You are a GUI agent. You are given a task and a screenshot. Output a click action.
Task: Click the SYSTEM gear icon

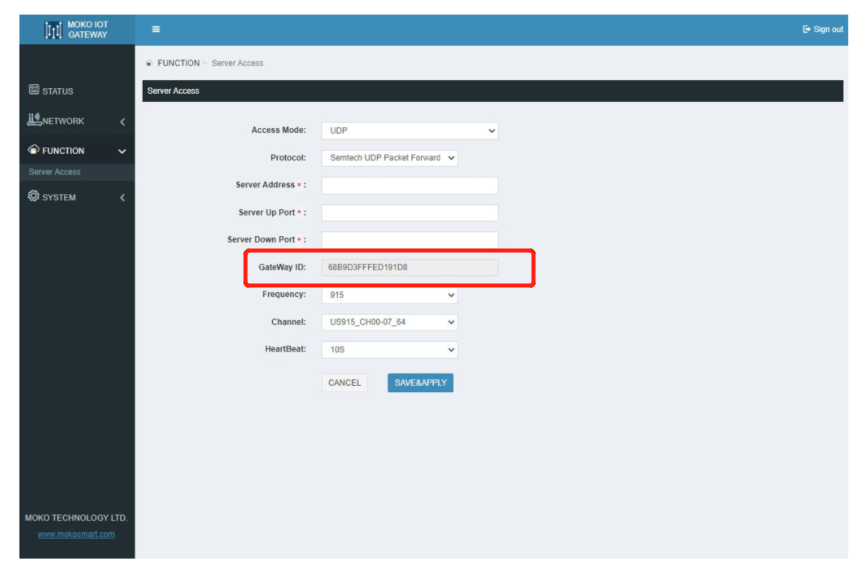(x=33, y=197)
